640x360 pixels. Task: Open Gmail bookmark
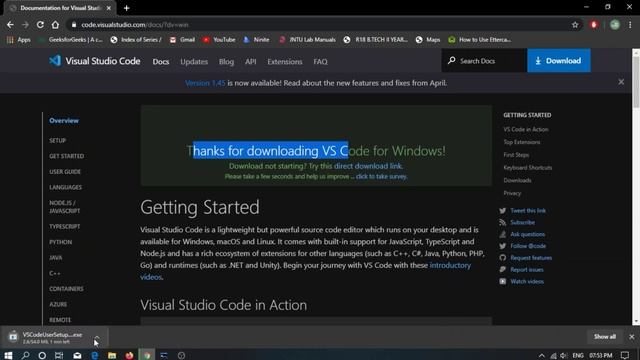click(x=182, y=40)
